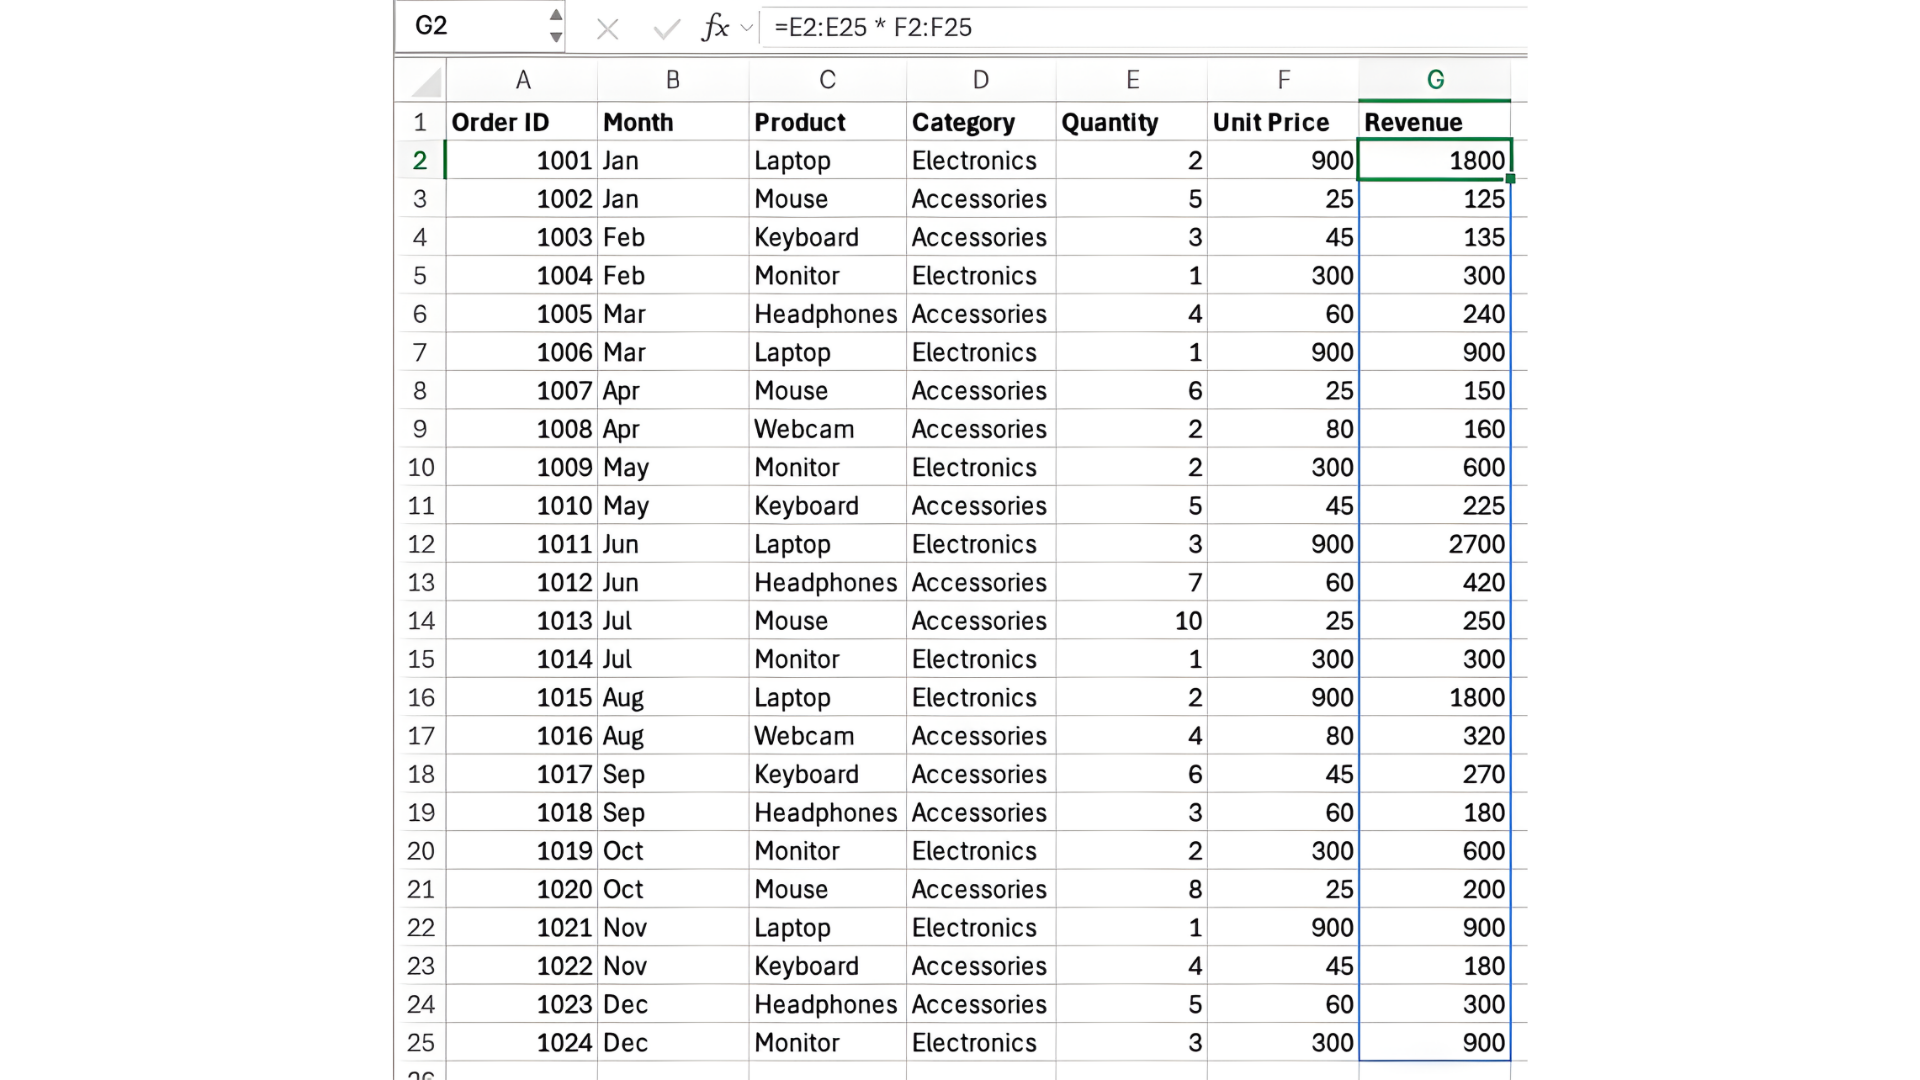The height and width of the screenshot is (1080, 1920).
Task: Expand the chevron next to fx
Action: (x=746, y=28)
